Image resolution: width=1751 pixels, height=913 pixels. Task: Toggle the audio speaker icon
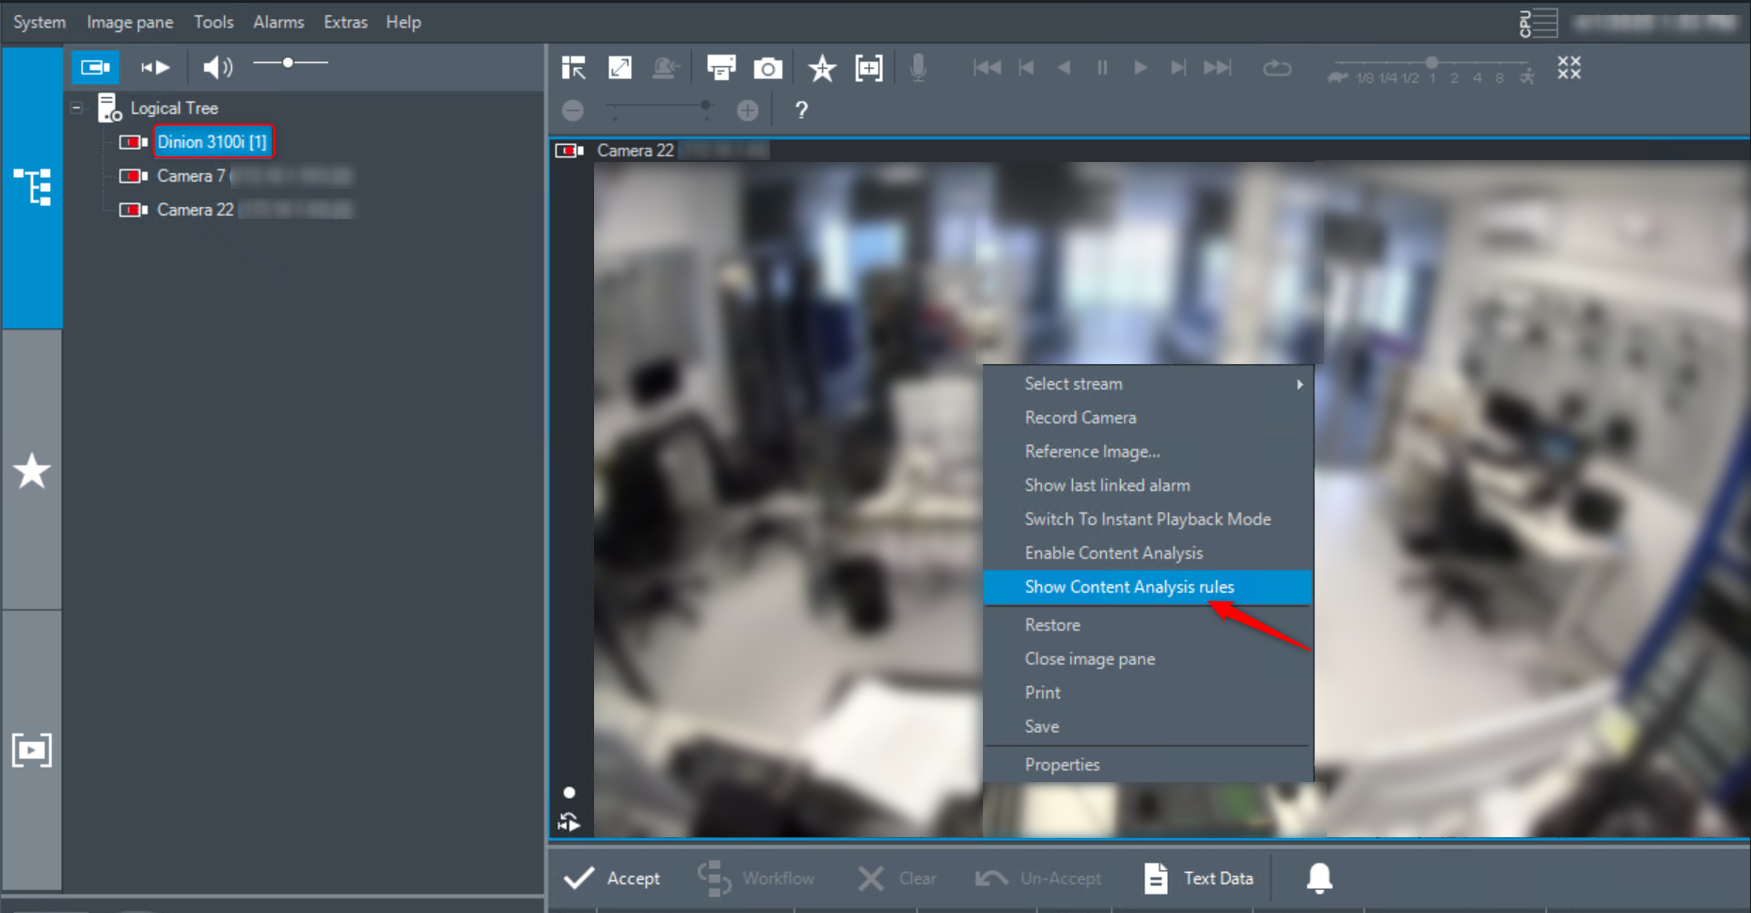217,67
